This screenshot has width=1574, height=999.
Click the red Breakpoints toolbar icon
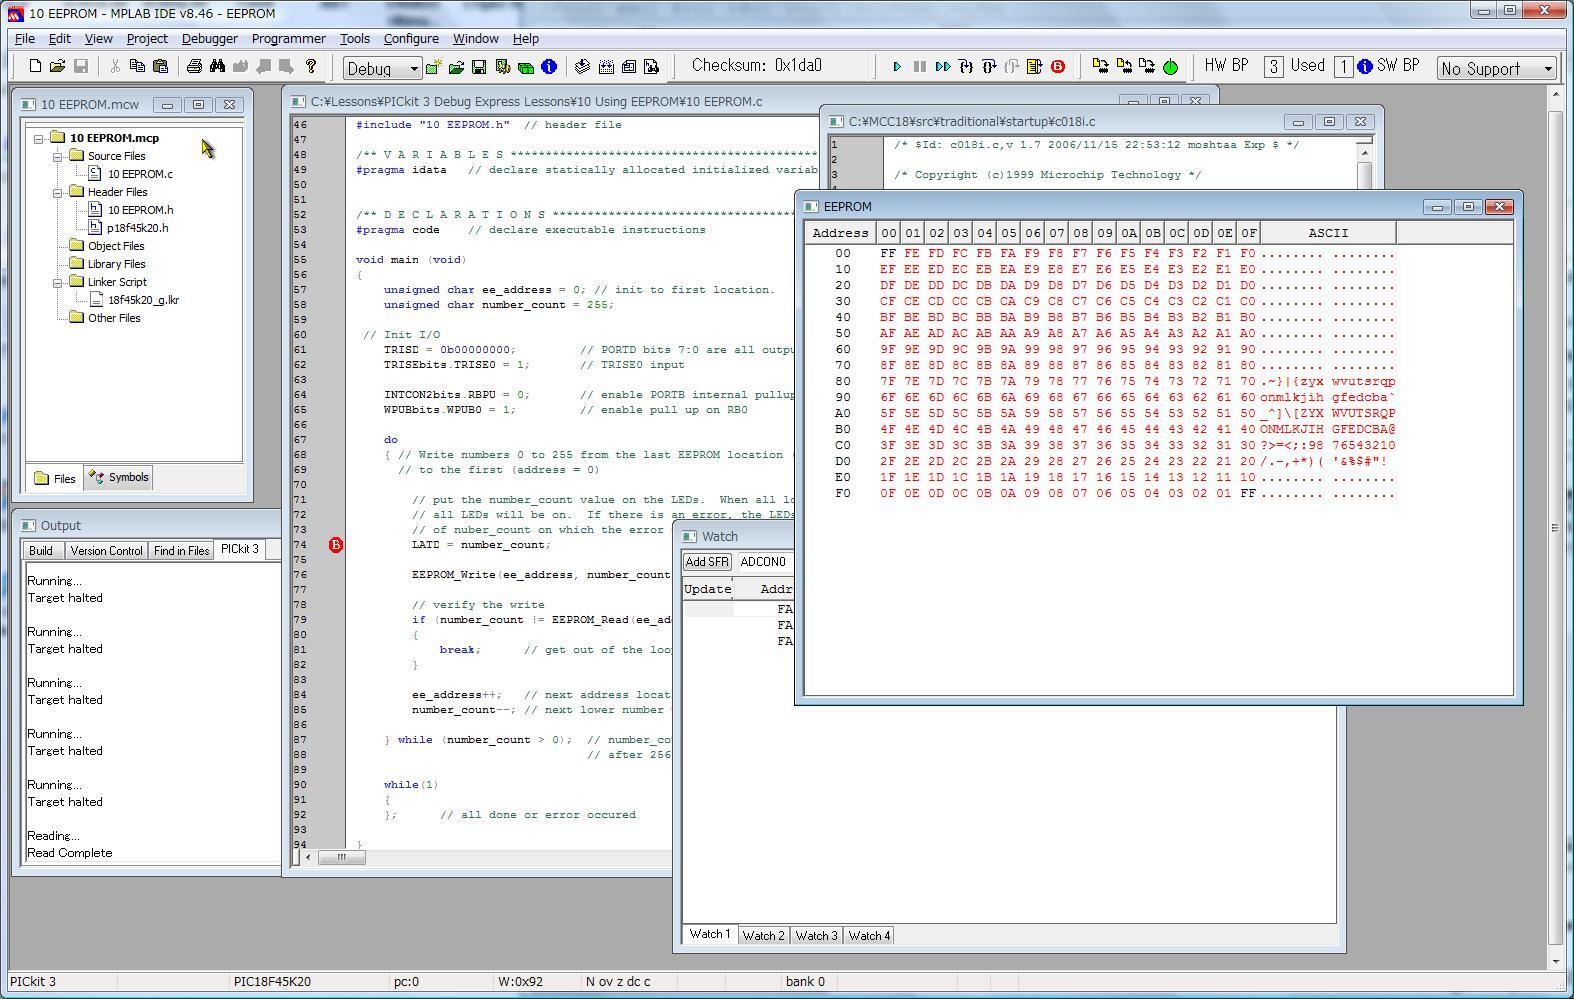tap(1058, 67)
